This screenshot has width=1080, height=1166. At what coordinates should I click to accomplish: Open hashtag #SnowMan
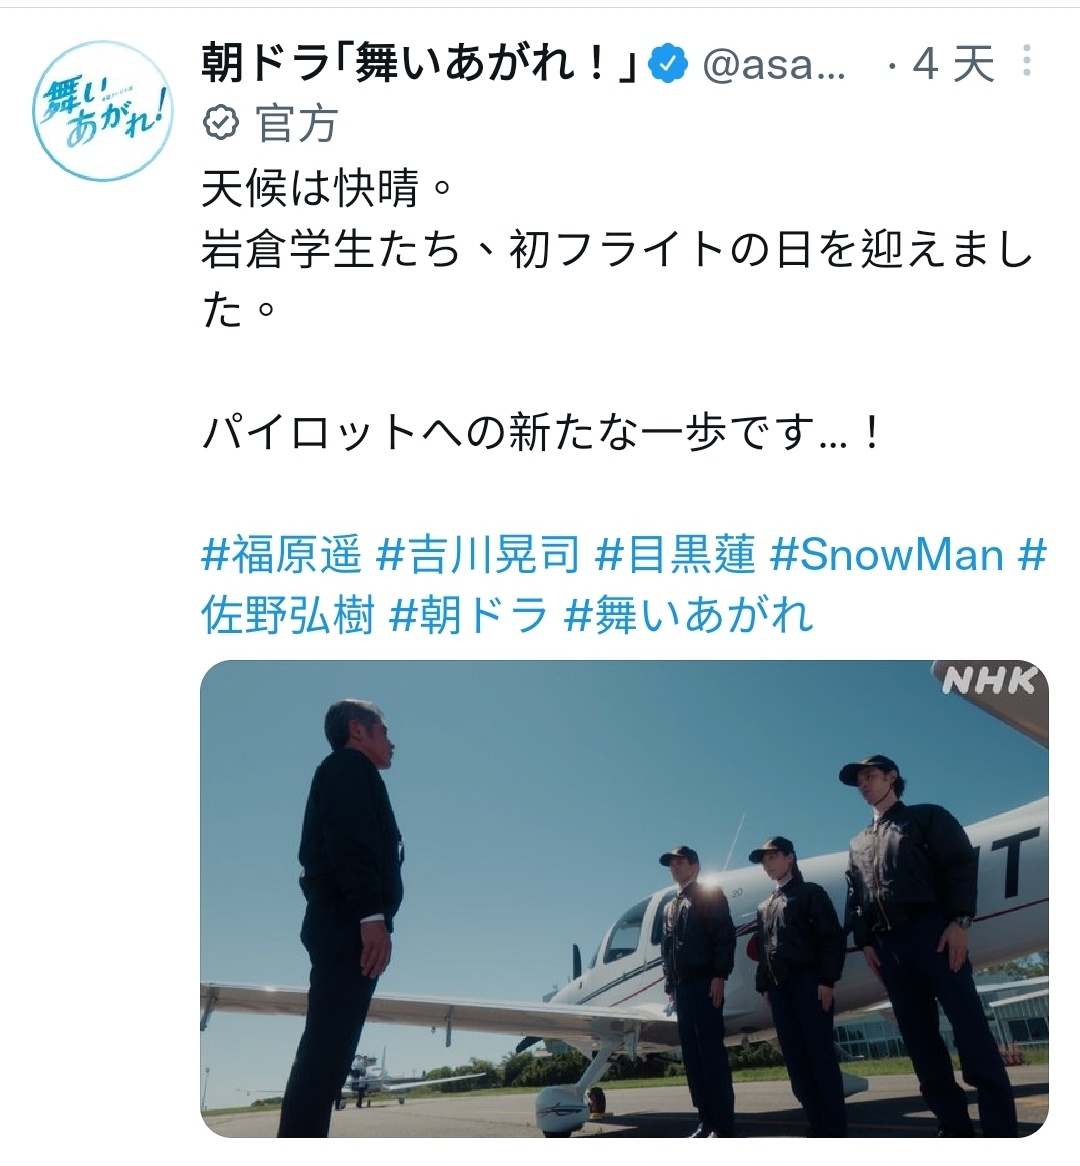pyautogui.click(x=887, y=555)
